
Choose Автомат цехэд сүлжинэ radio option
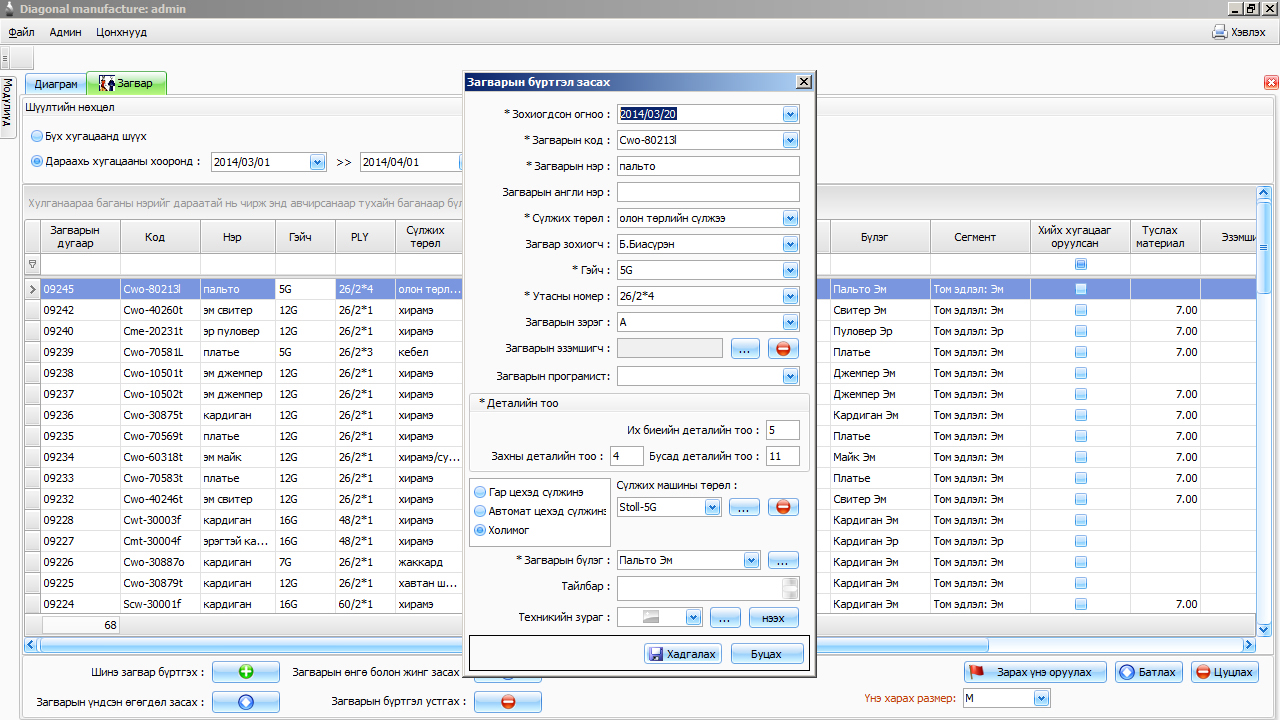480,511
